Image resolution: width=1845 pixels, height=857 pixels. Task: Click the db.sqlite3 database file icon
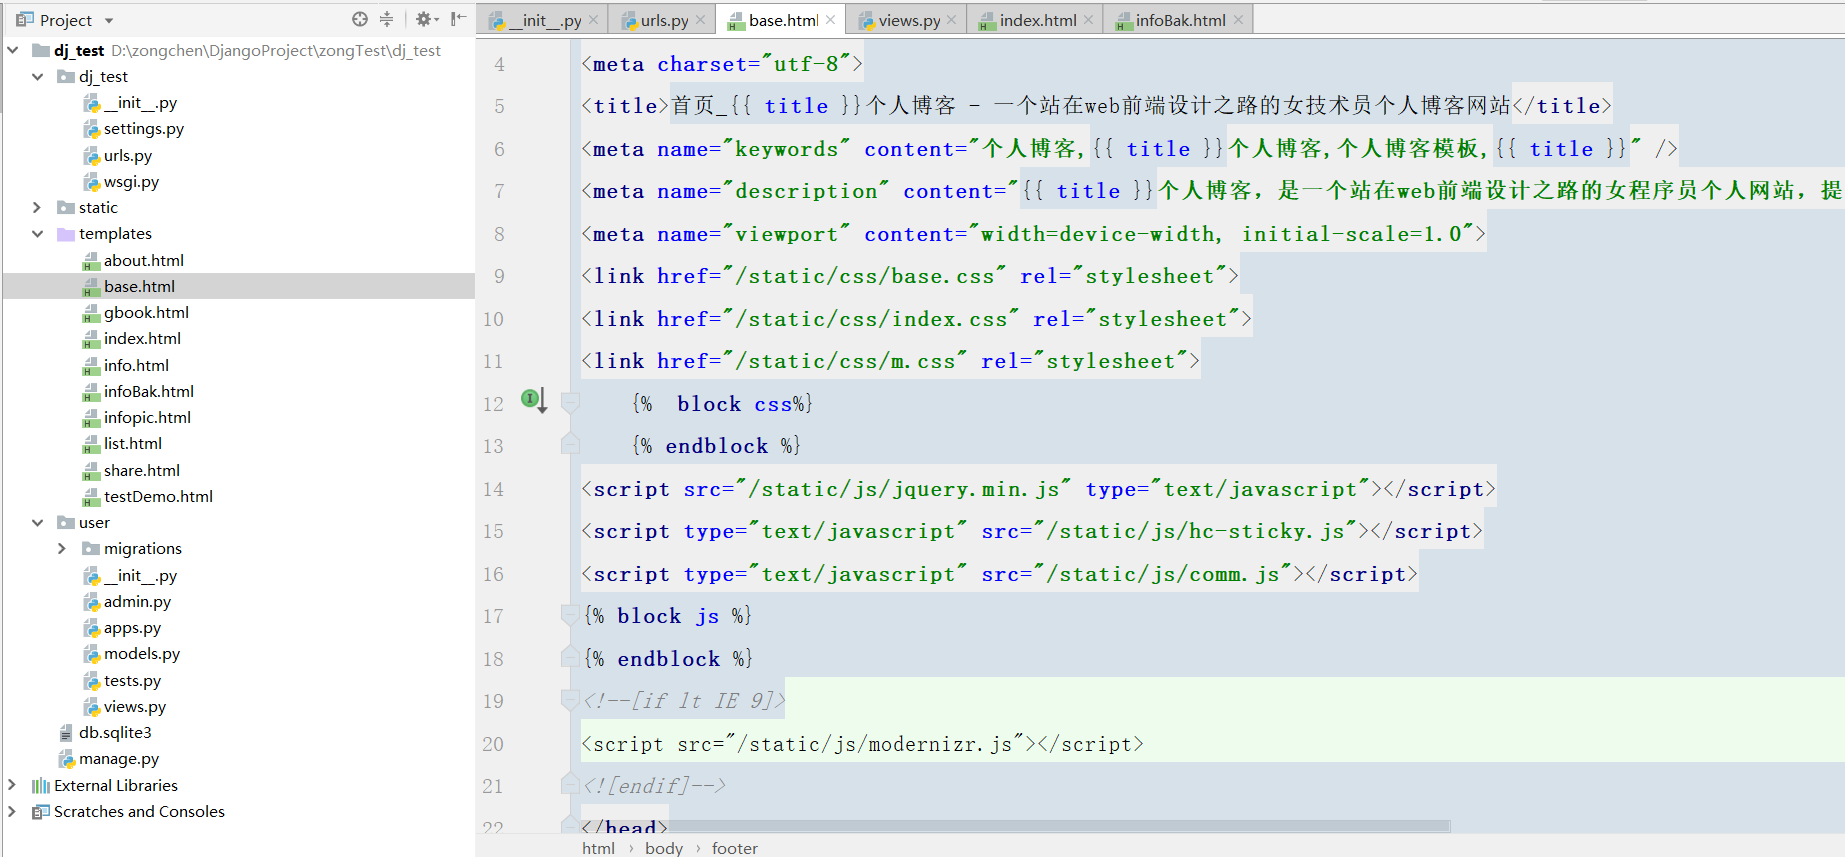[66, 733]
